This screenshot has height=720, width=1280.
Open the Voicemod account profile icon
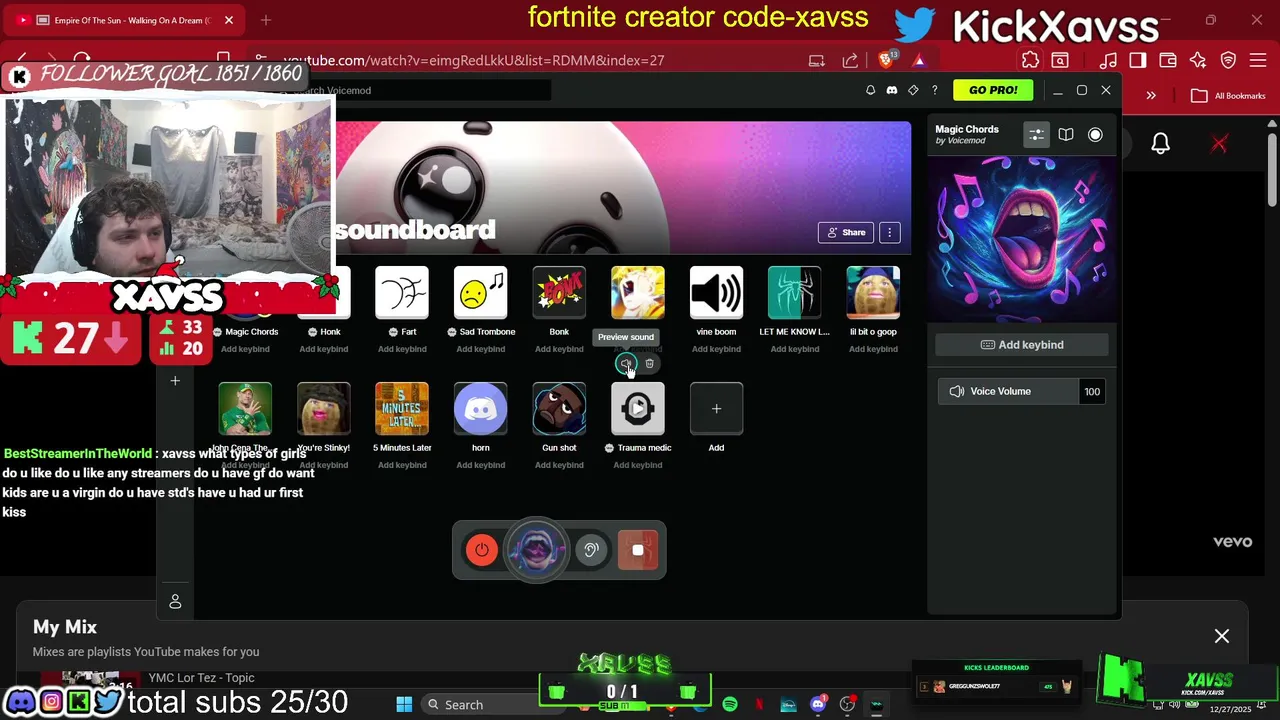click(175, 601)
